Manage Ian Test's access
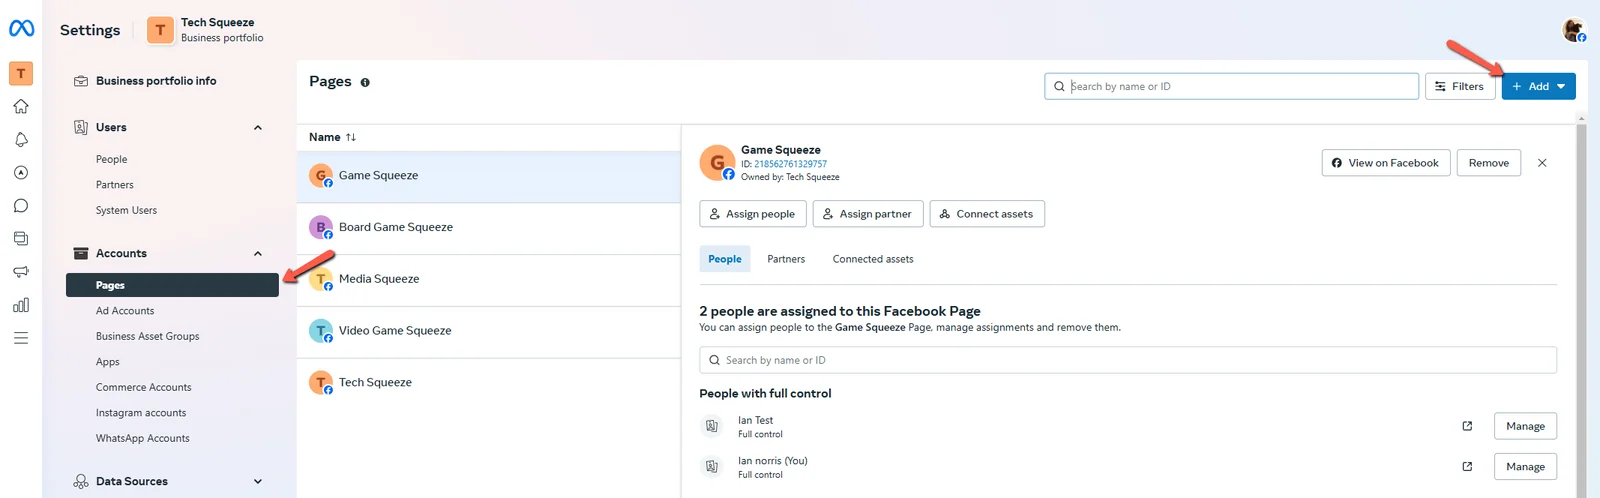1600x498 pixels. pos(1525,426)
